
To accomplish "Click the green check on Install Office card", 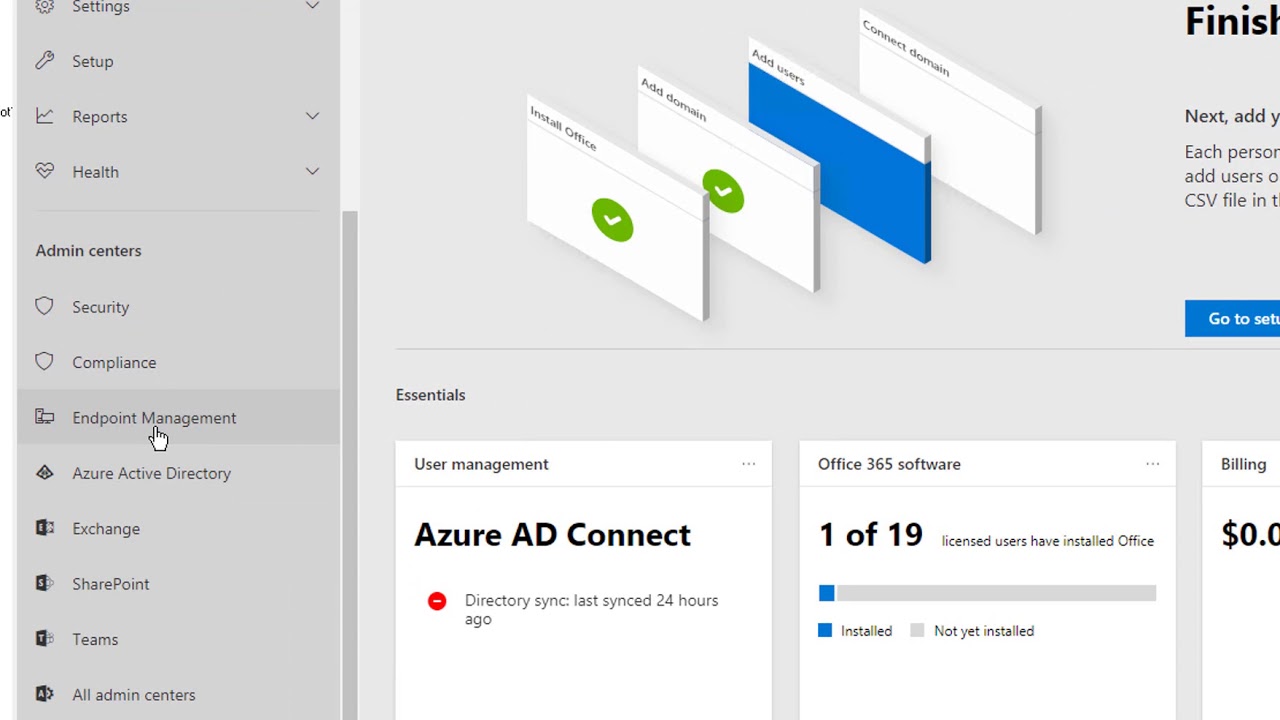I will tap(612, 219).
